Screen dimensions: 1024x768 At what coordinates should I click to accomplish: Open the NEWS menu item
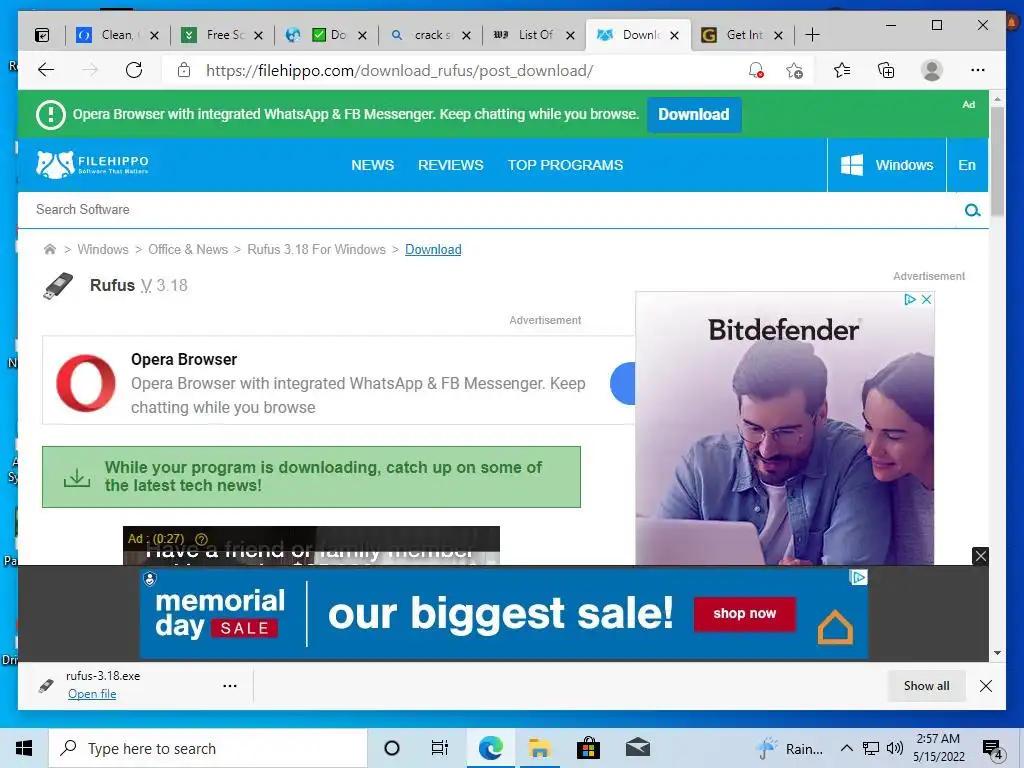372,165
